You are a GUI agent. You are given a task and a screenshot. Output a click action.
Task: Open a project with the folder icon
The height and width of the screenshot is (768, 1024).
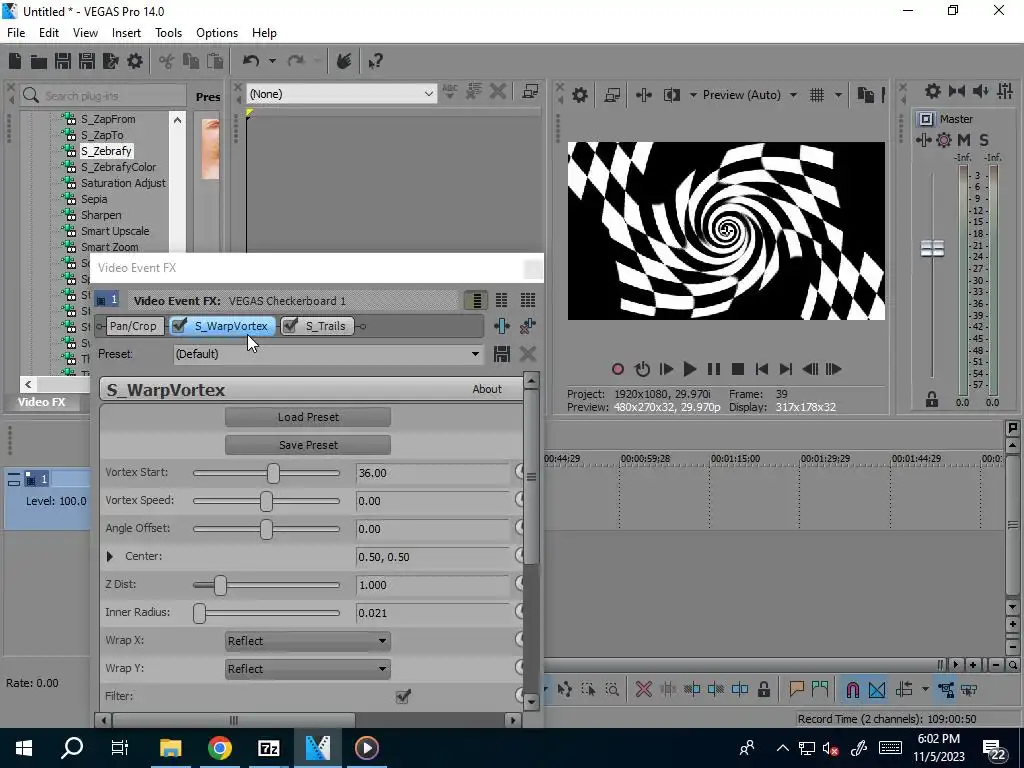[x=39, y=61]
